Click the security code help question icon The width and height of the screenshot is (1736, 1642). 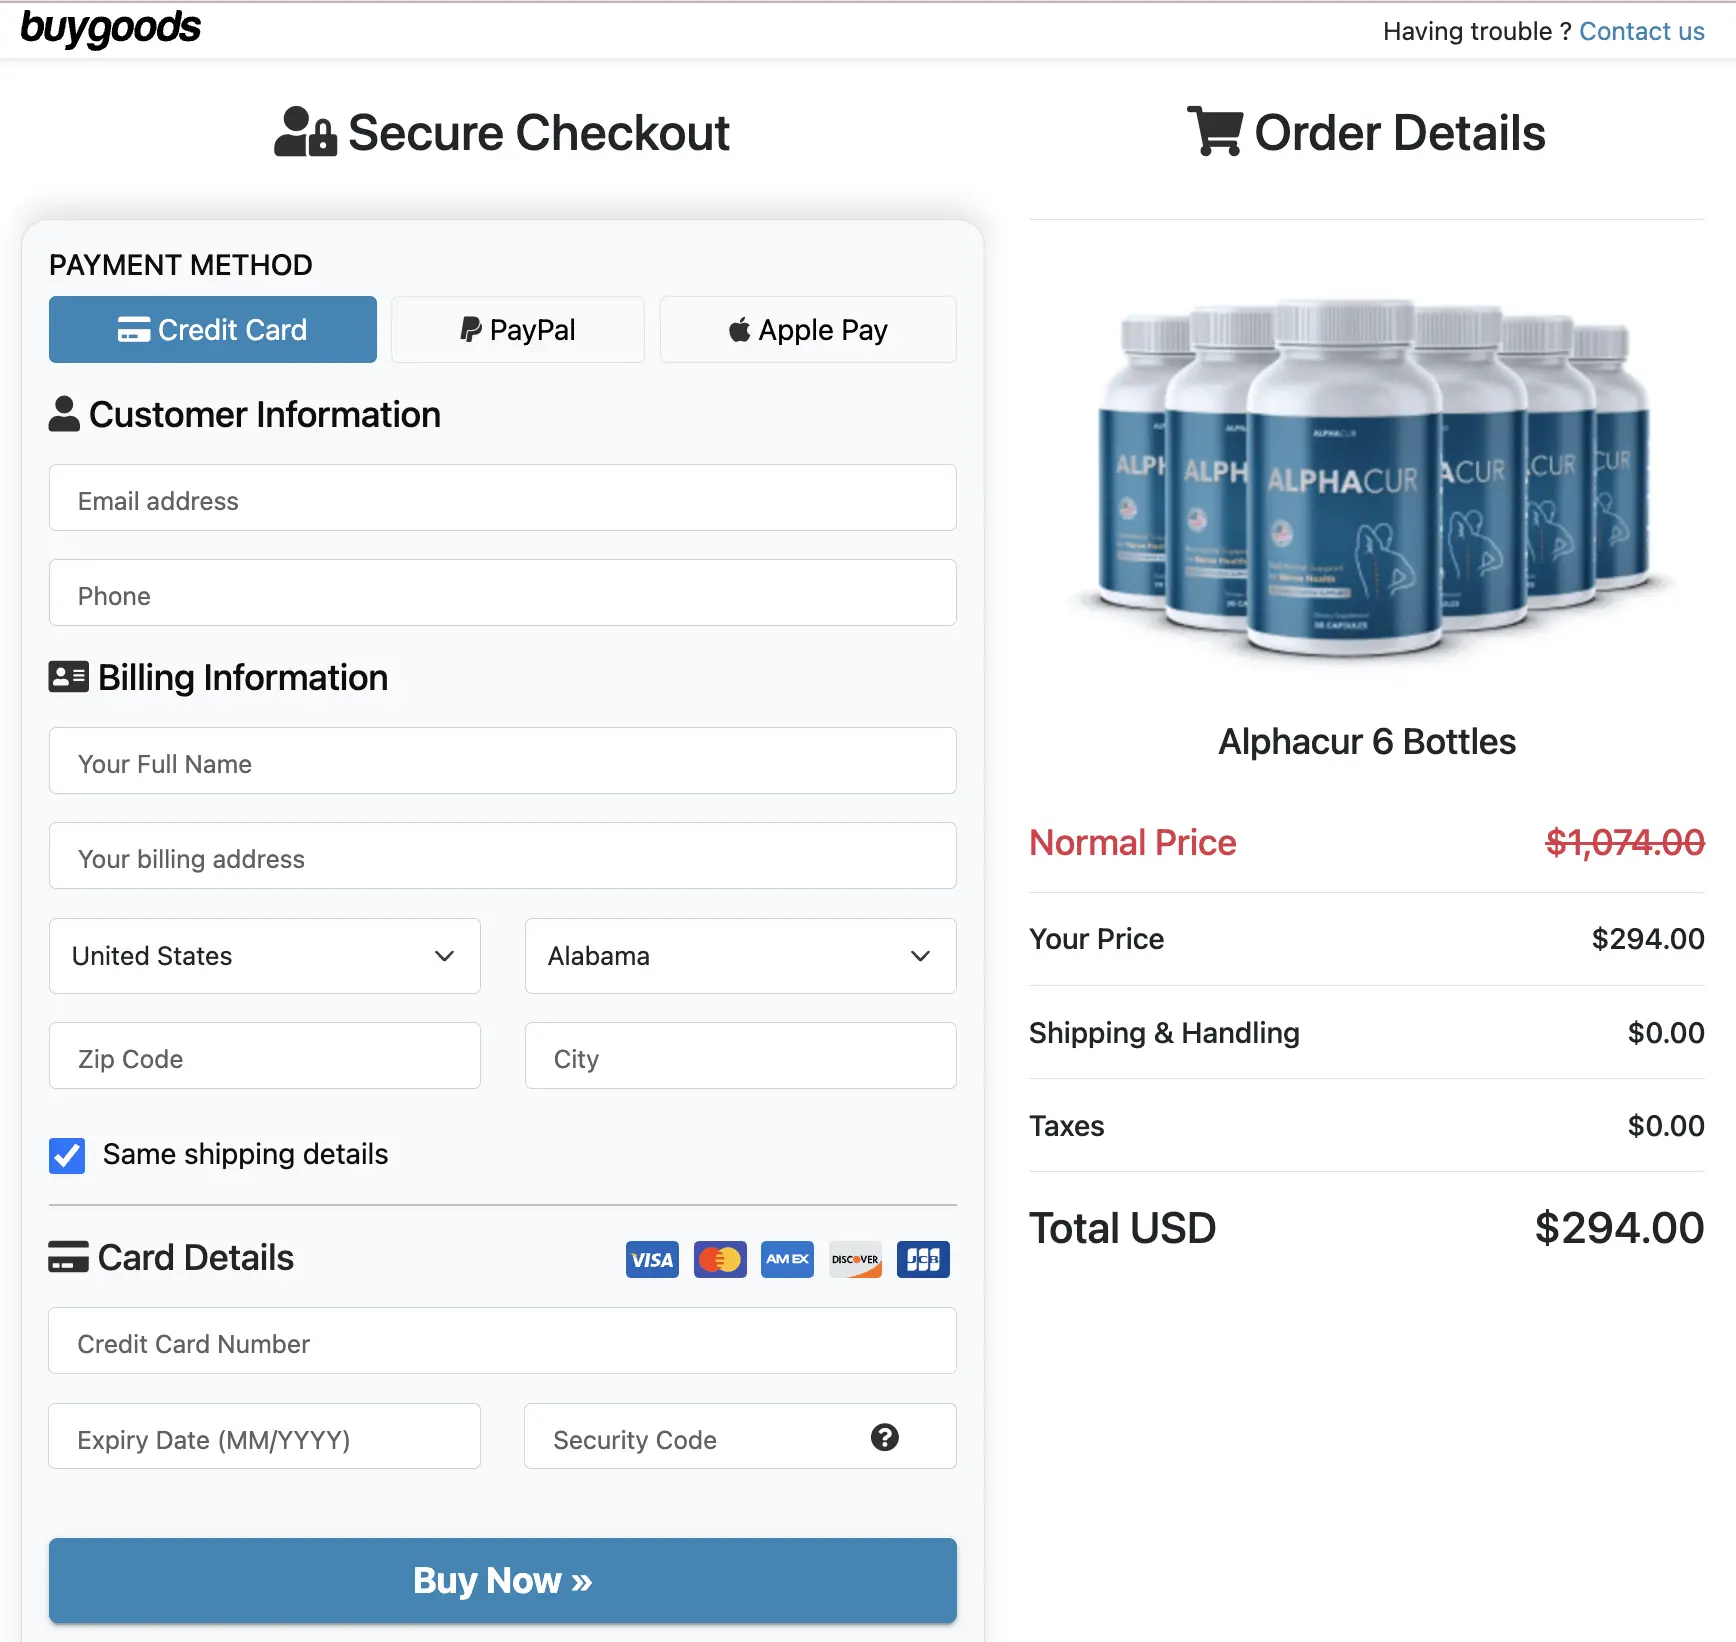pyautogui.click(x=885, y=1437)
